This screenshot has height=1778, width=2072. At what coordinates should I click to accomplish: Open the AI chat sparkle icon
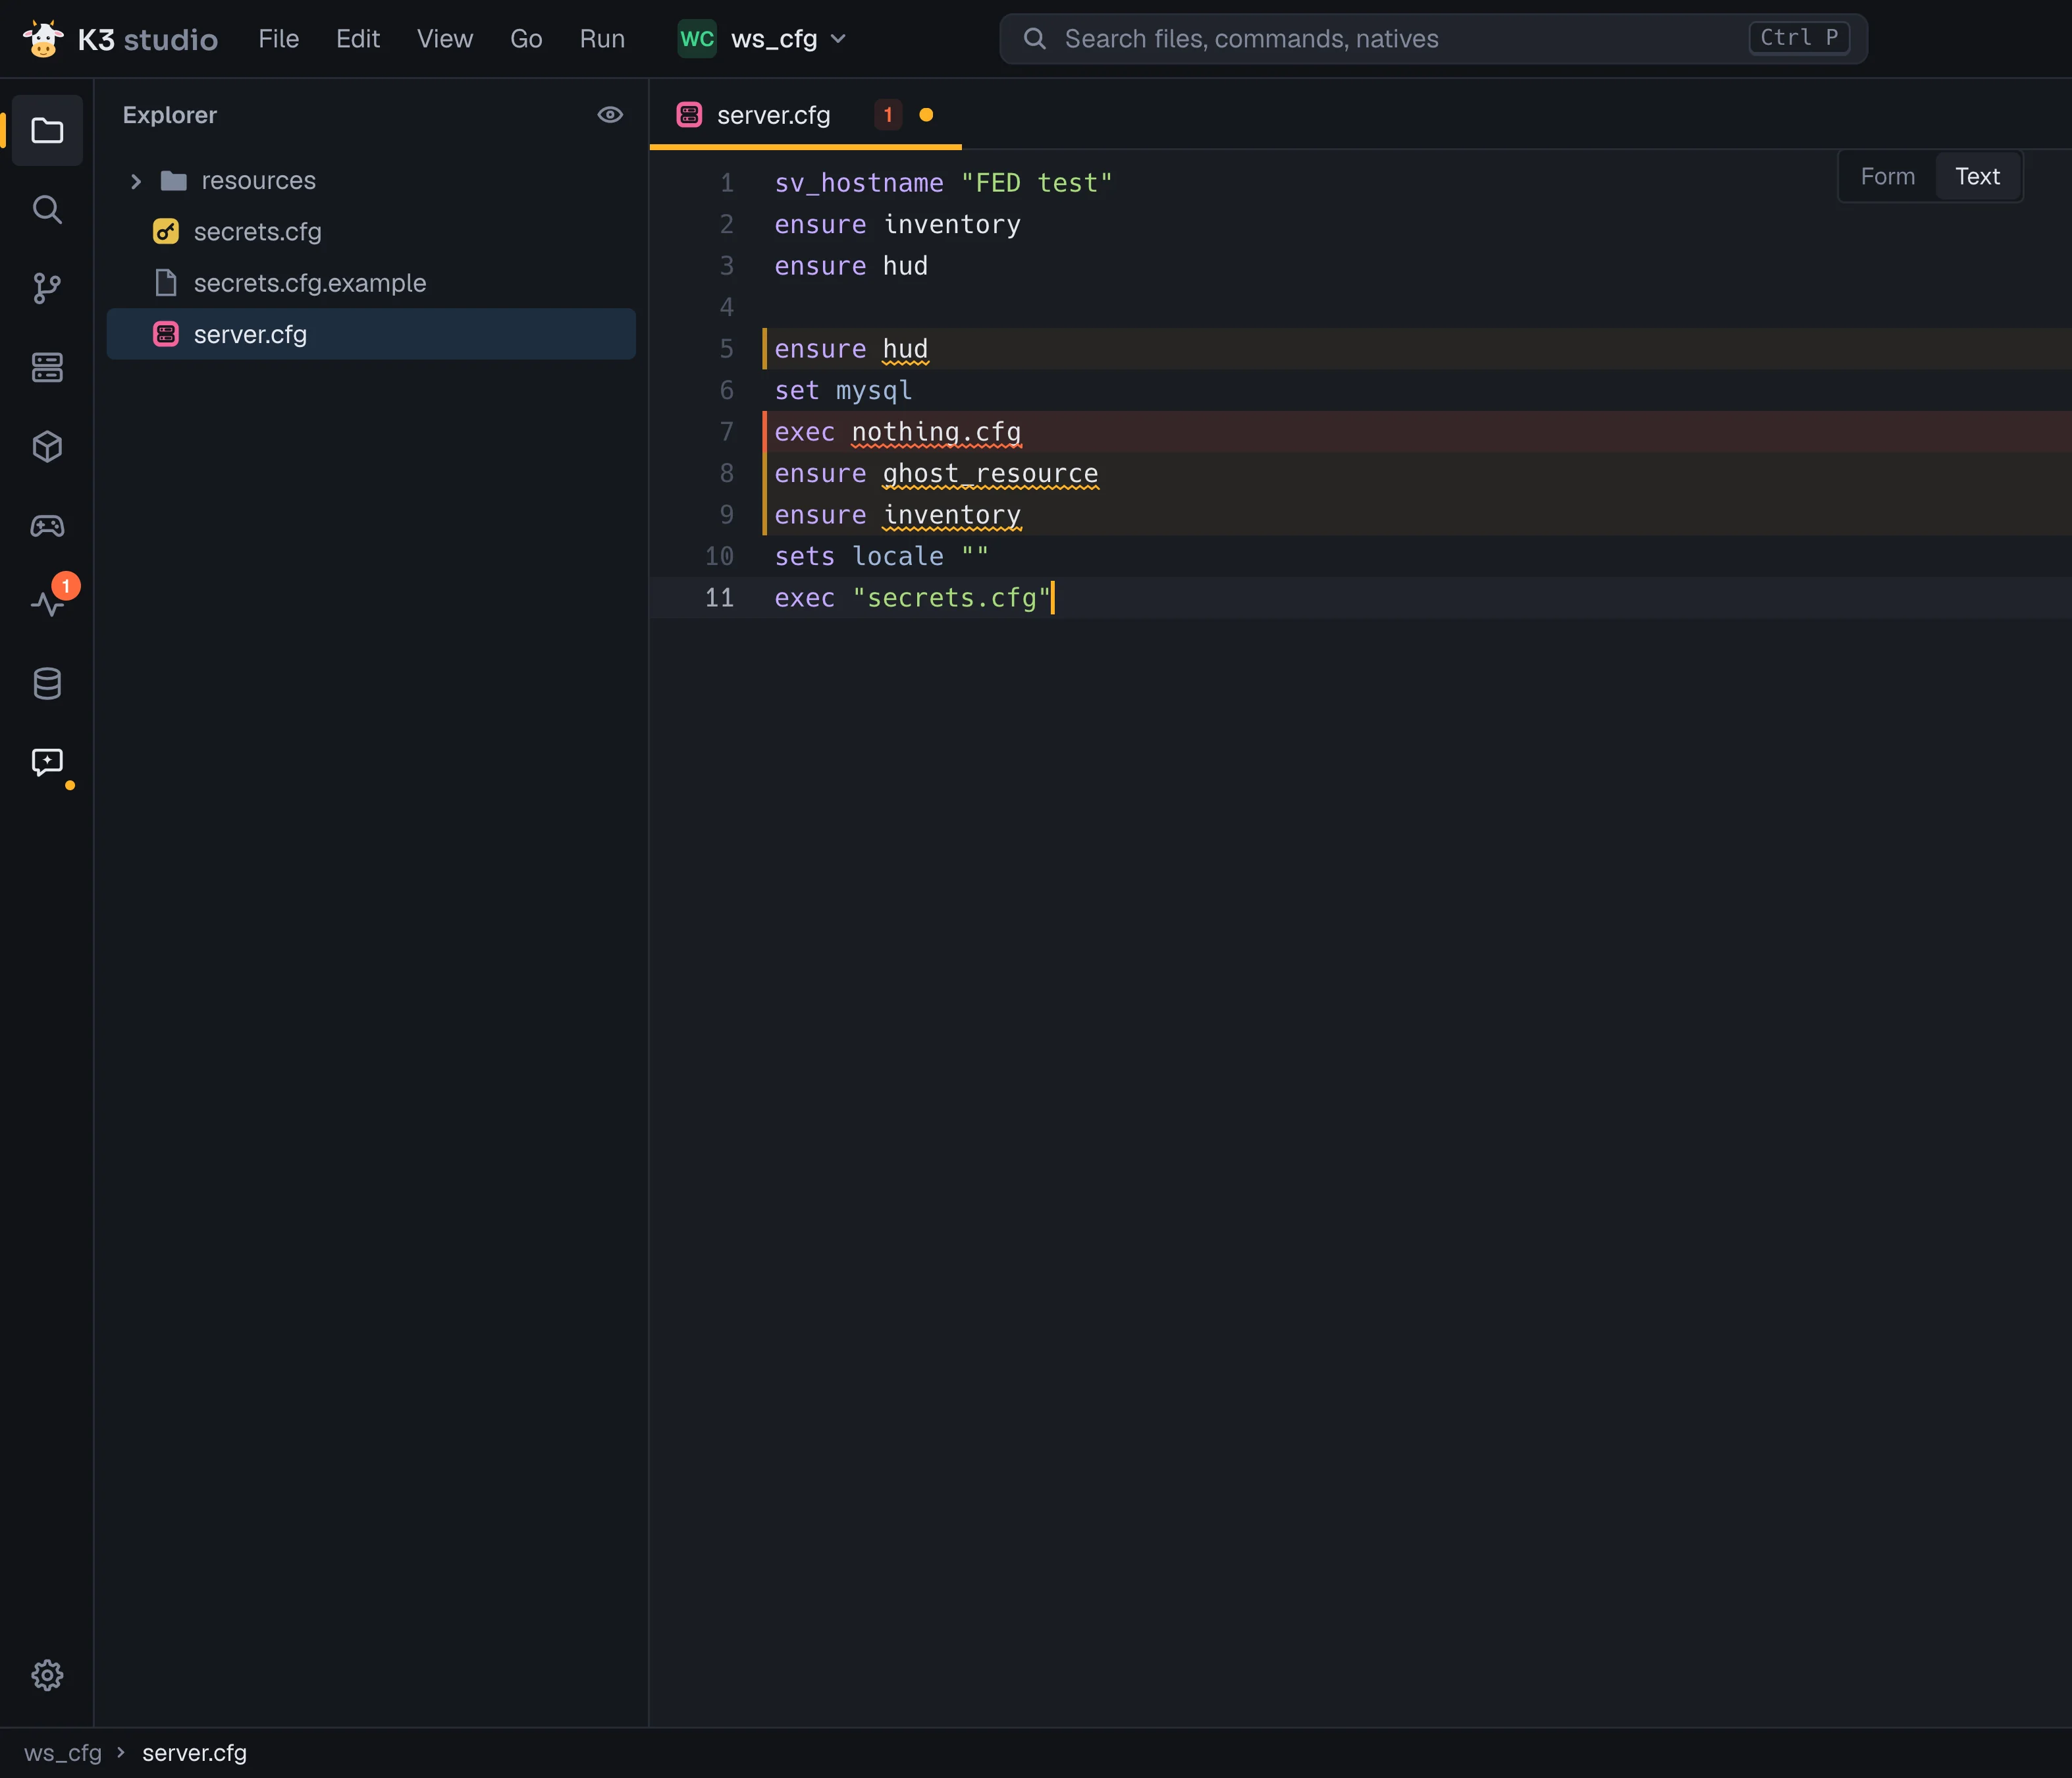[47, 762]
